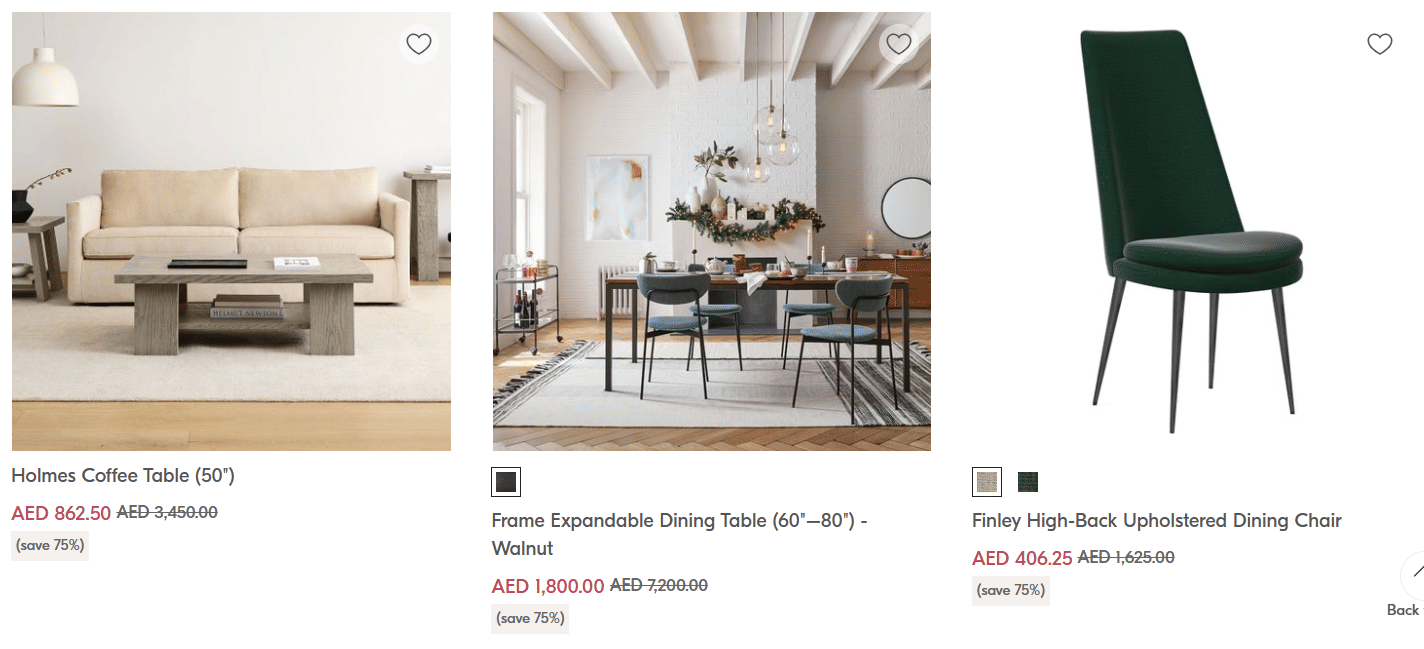Open the Holmes Coffee Table (50") title link
1424x649 pixels.
[x=123, y=475]
